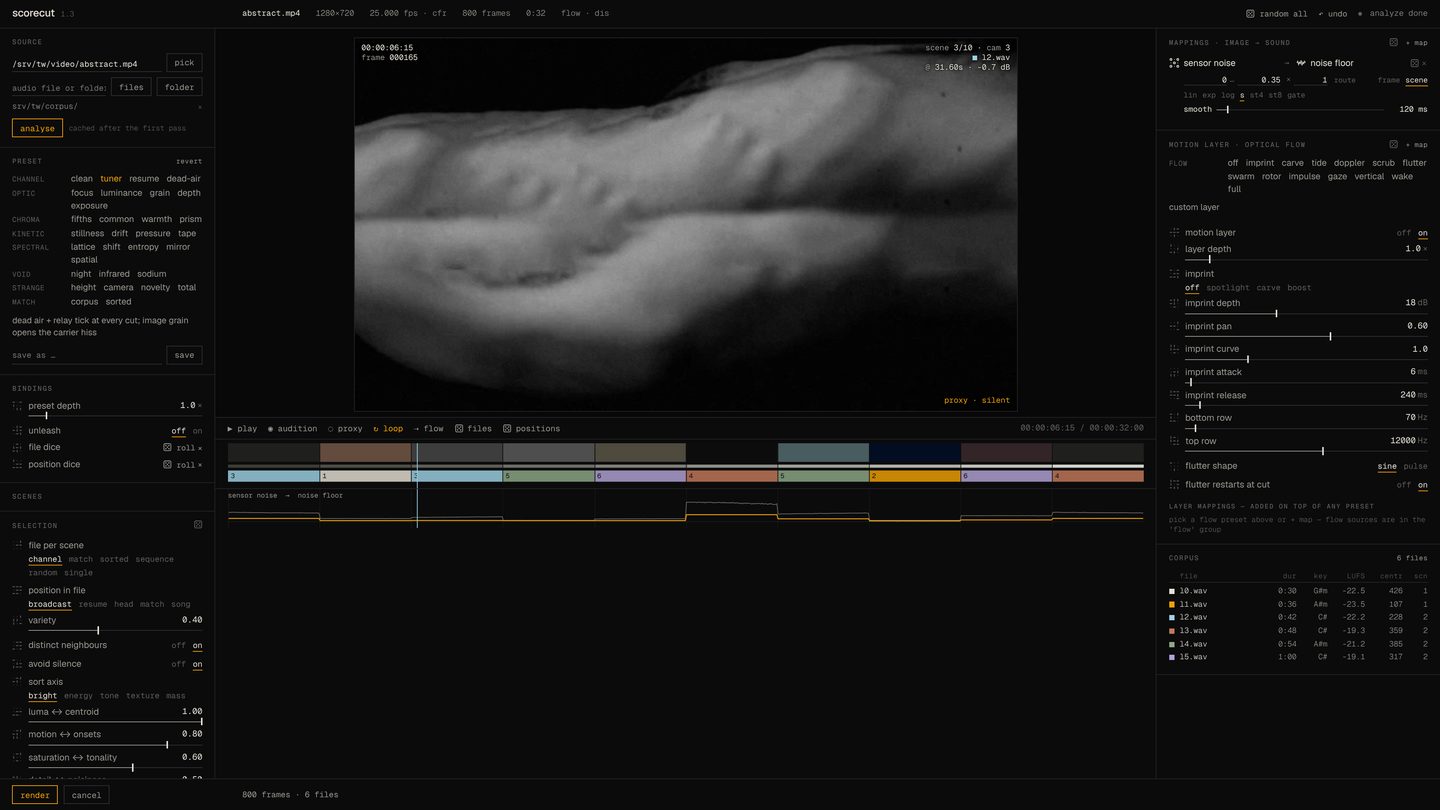Click the dot-grid handle beside "flutter shape"

(1174, 466)
